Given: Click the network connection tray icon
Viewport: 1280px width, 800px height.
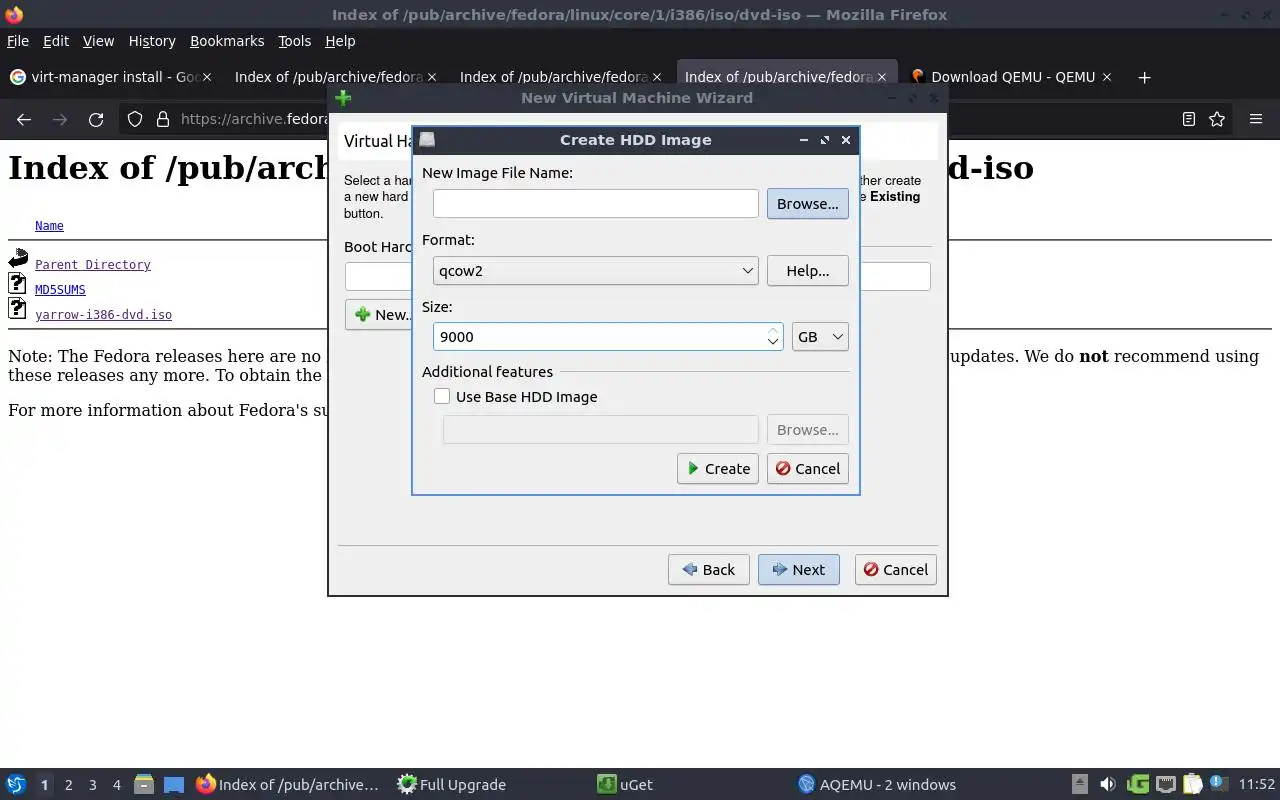Looking at the screenshot, I should click(1165, 785).
